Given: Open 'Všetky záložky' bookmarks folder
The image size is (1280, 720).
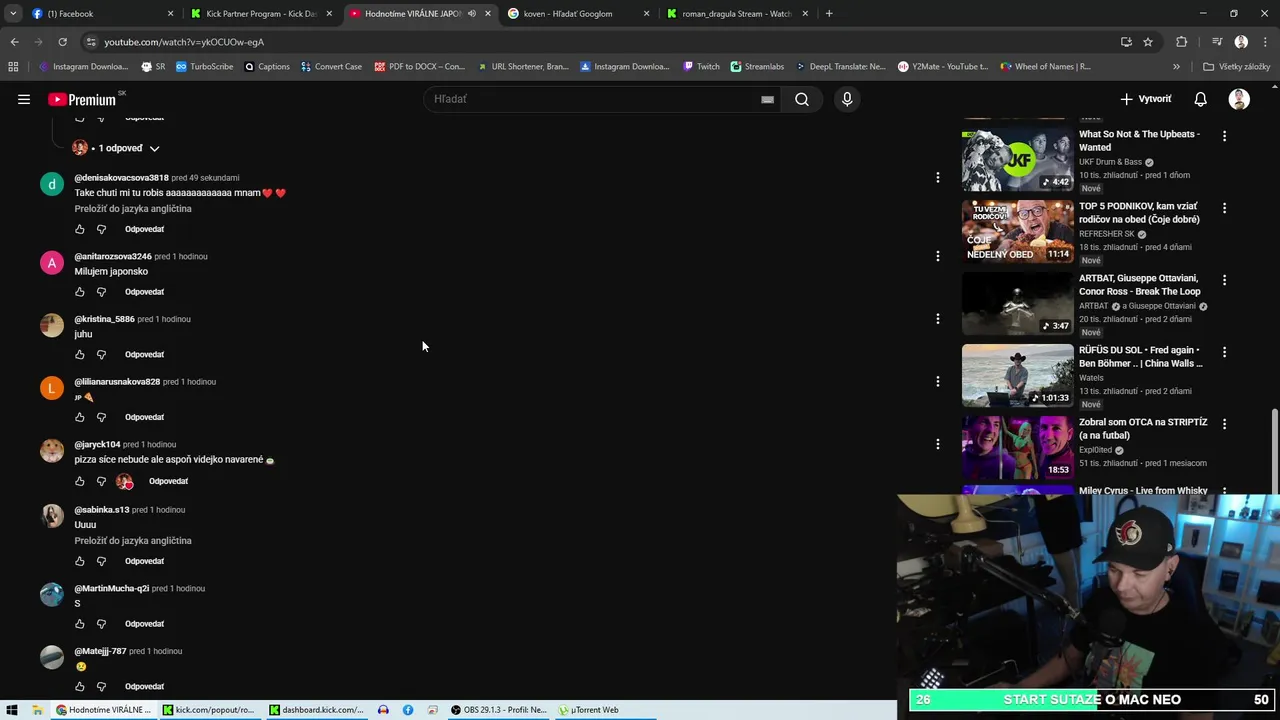Looking at the screenshot, I should pyautogui.click(x=1236, y=67).
